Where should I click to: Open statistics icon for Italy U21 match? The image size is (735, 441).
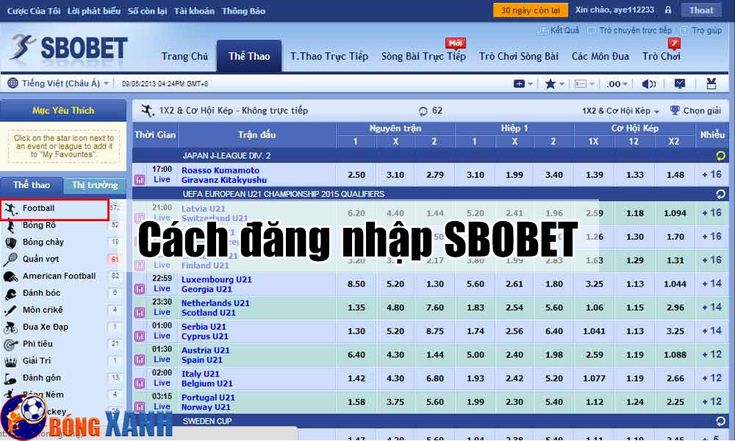[140, 383]
